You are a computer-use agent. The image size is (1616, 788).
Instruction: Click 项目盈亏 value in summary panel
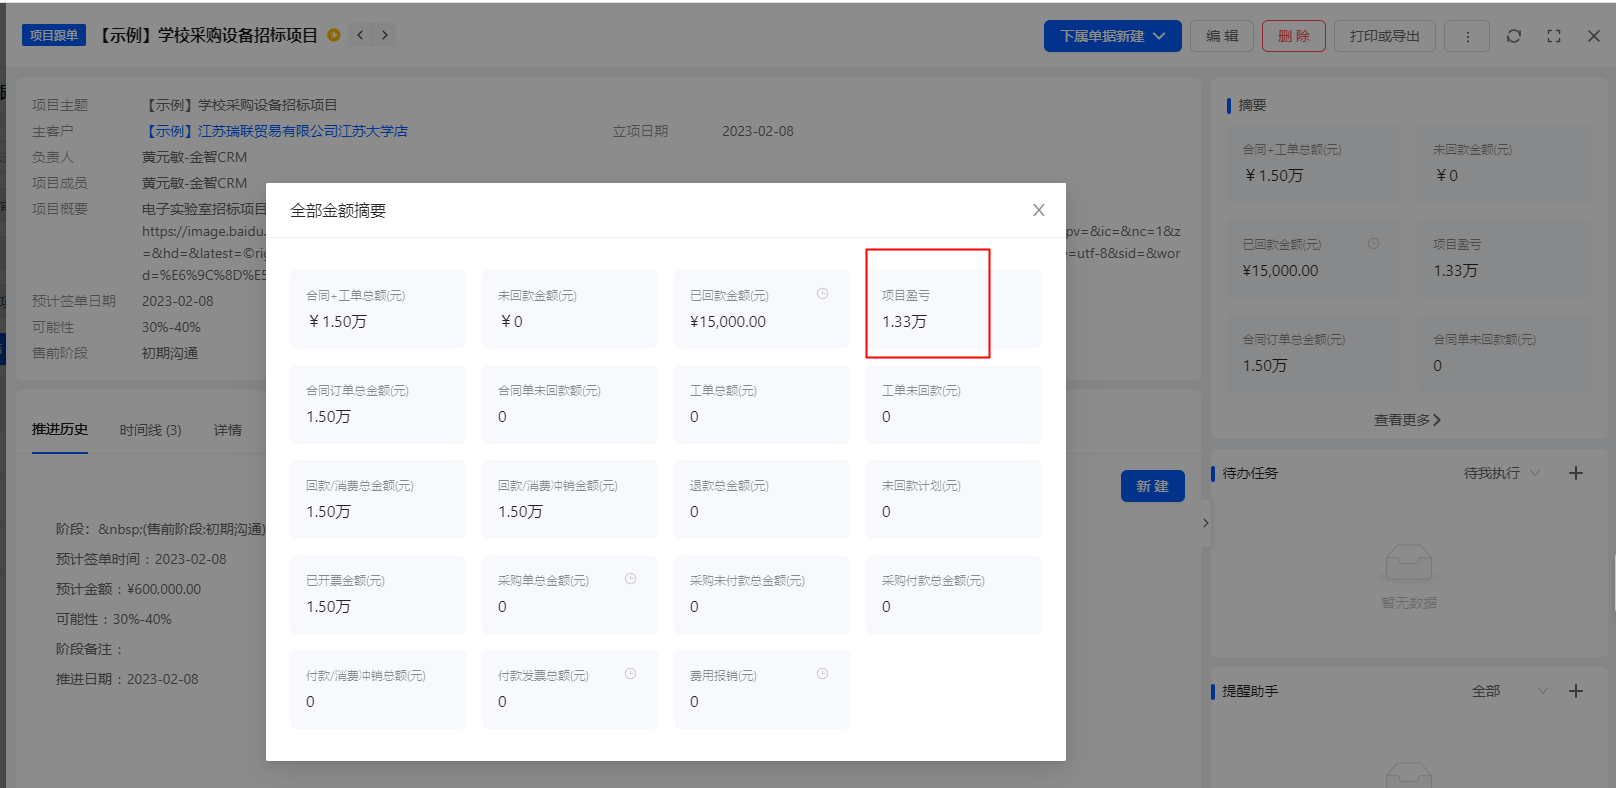coord(1455,271)
